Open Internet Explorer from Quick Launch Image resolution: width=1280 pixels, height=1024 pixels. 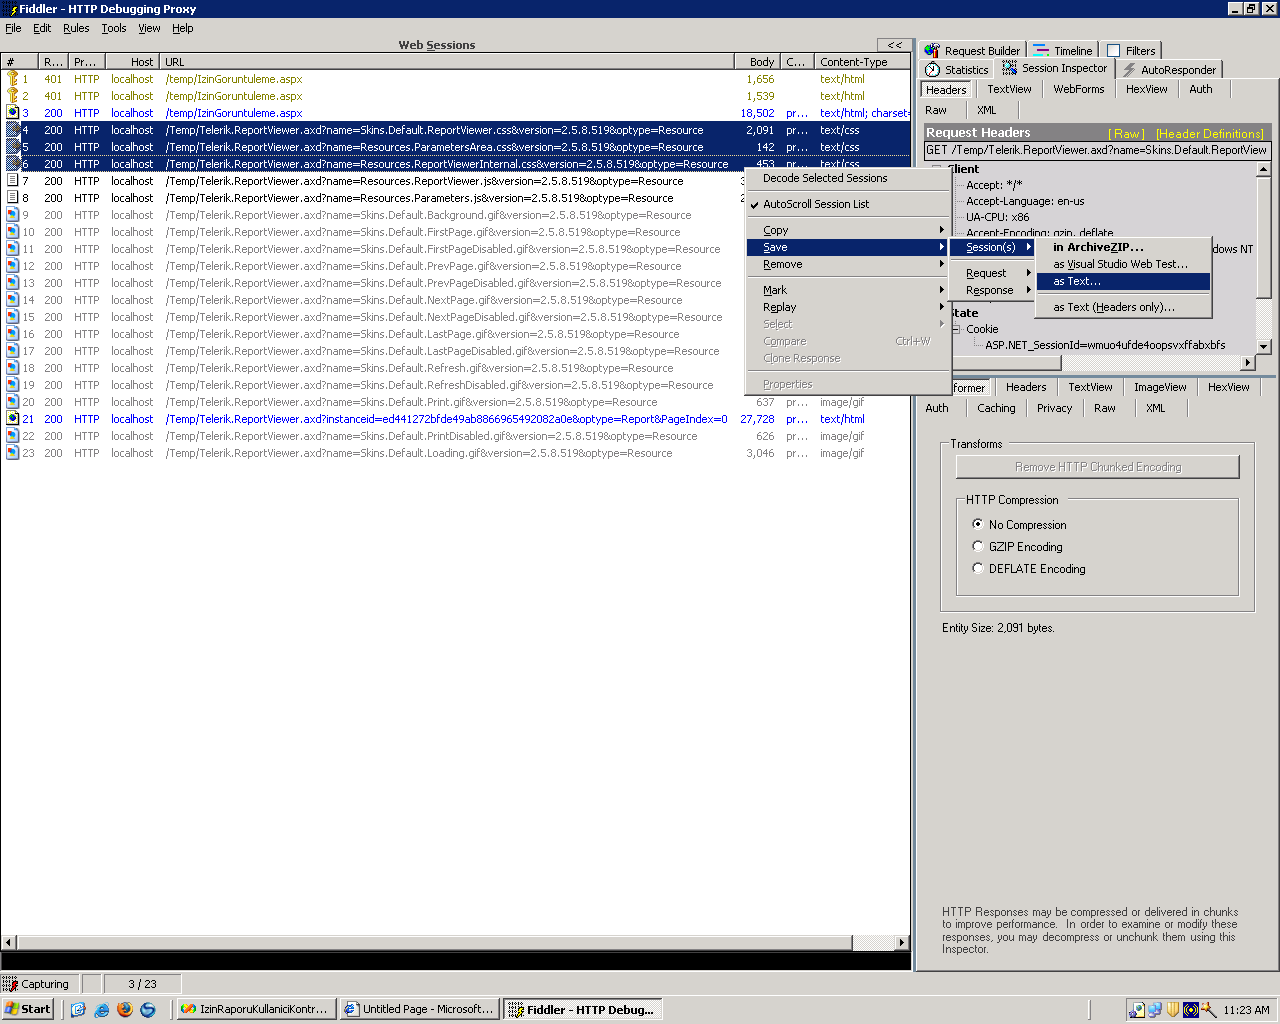pyautogui.click(x=101, y=1010)
